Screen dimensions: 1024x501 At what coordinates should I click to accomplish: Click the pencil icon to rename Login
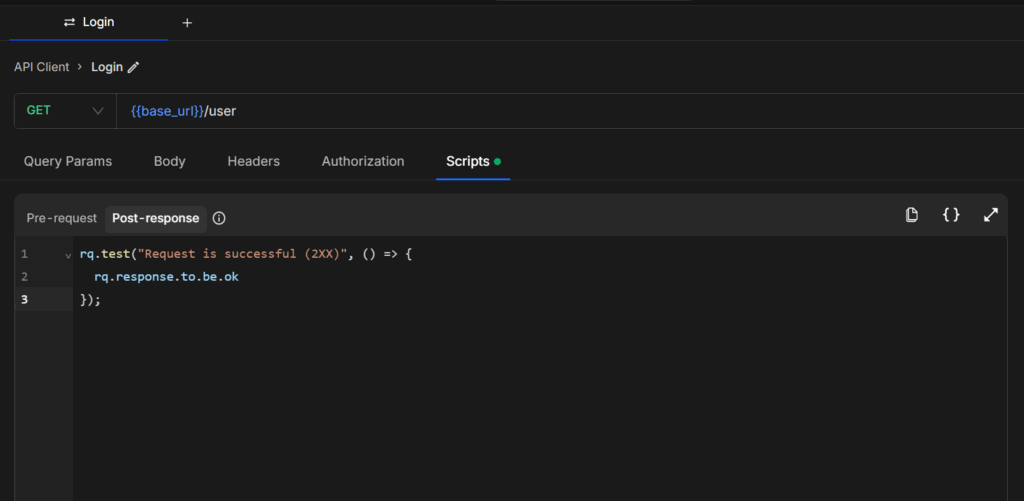pyautogui.click(x=134, y=68)
